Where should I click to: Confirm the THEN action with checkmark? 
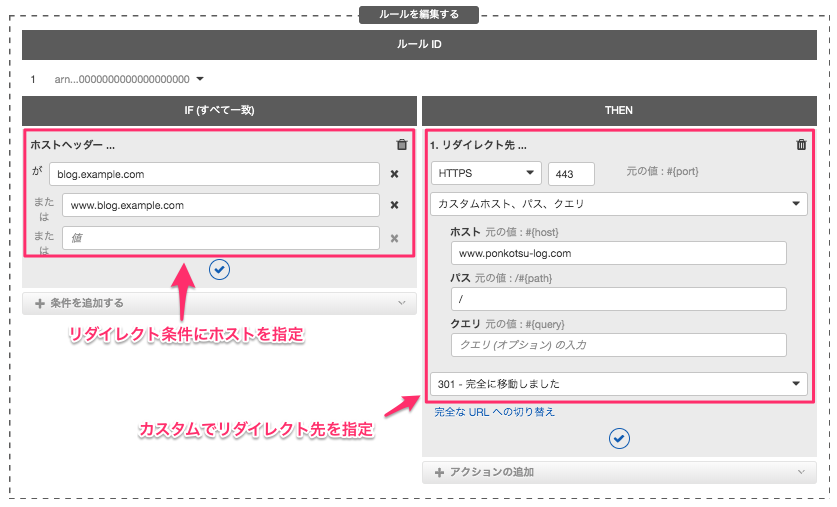pyautogui.click(x=619, y=439)
